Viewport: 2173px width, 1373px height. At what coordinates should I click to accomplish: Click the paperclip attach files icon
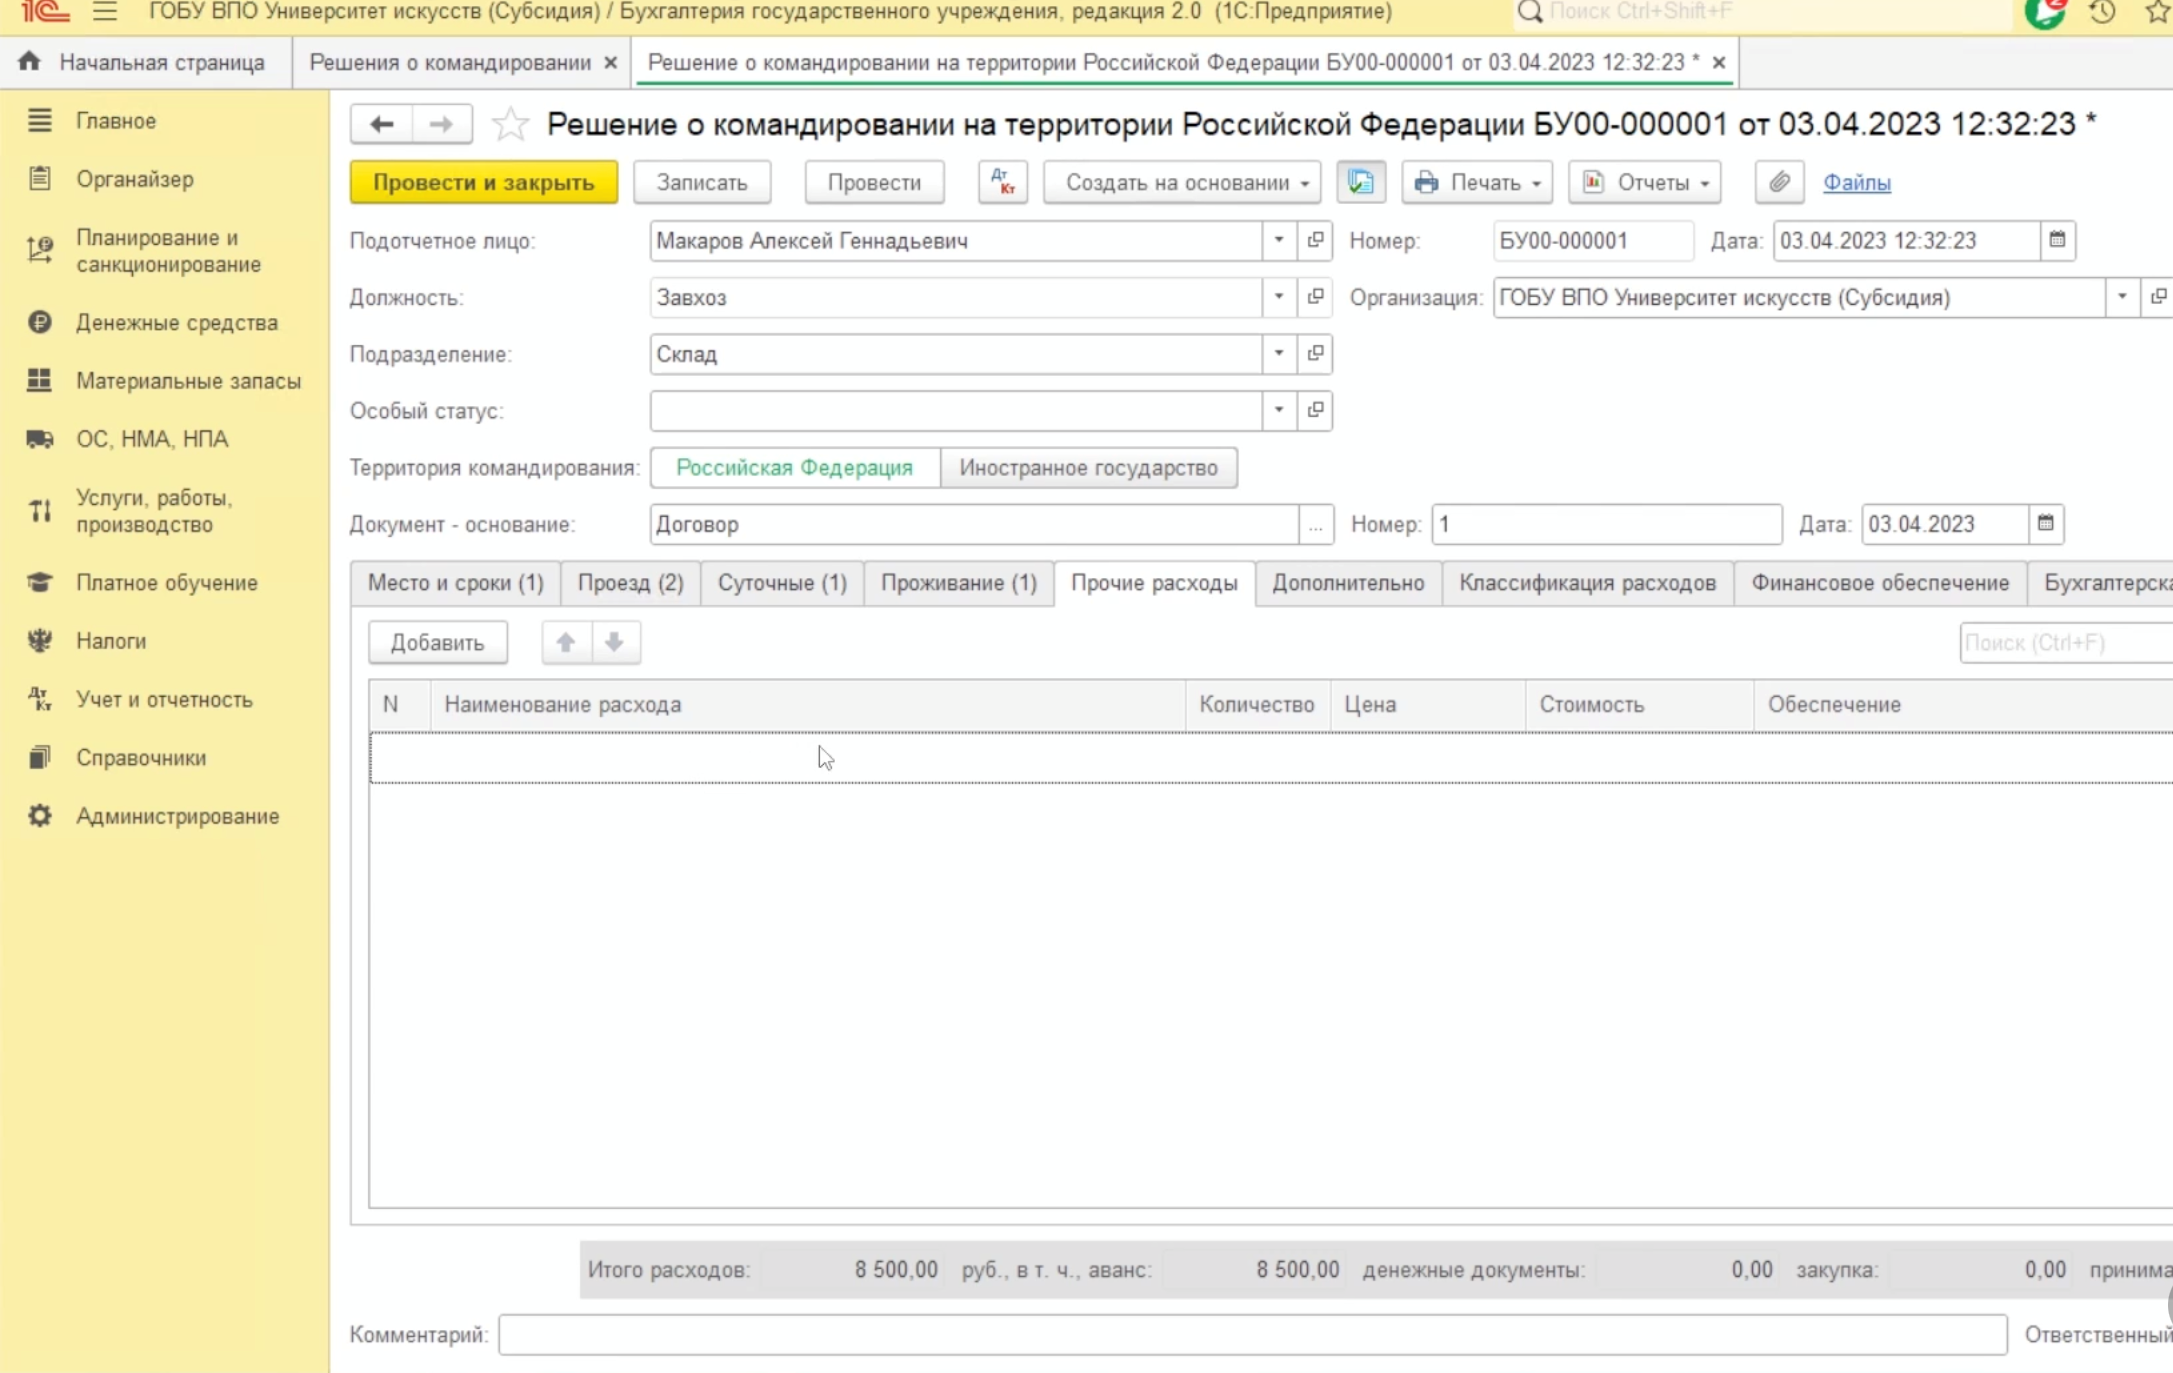[x=1779, y=182]
